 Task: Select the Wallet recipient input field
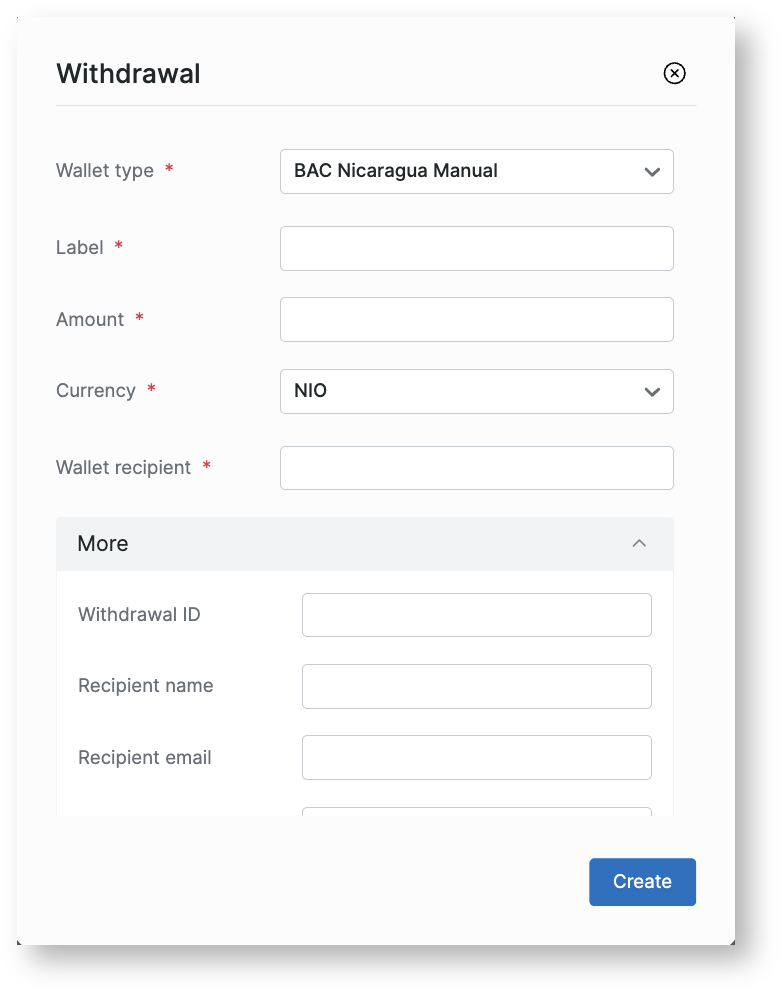pos(476,468)
